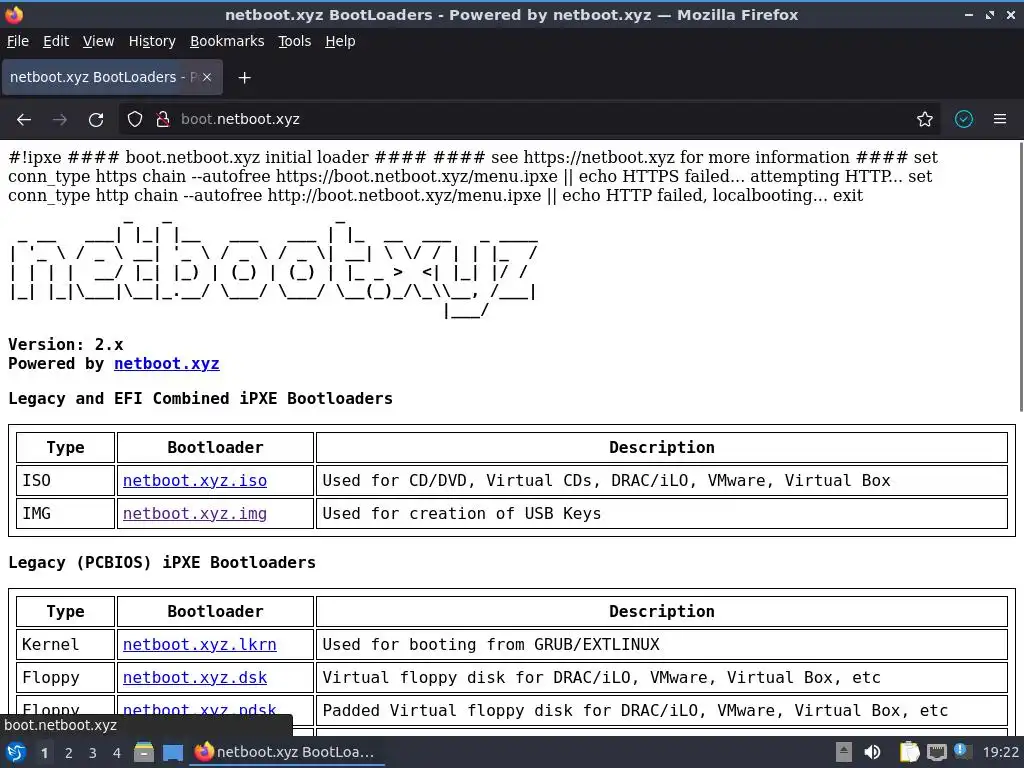The image size is (1024, 768).
Task: Click the netboot.xyz ASCII art logo
Action: point(273,268)
